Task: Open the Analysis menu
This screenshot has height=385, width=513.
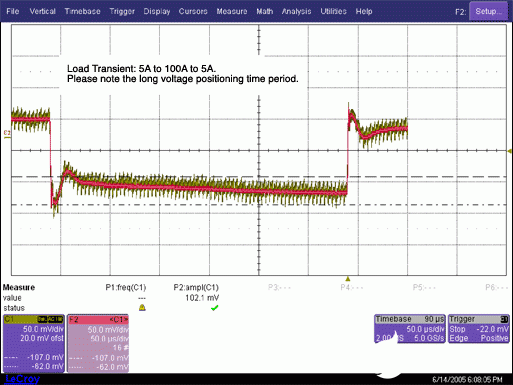Action: point(296,11)
